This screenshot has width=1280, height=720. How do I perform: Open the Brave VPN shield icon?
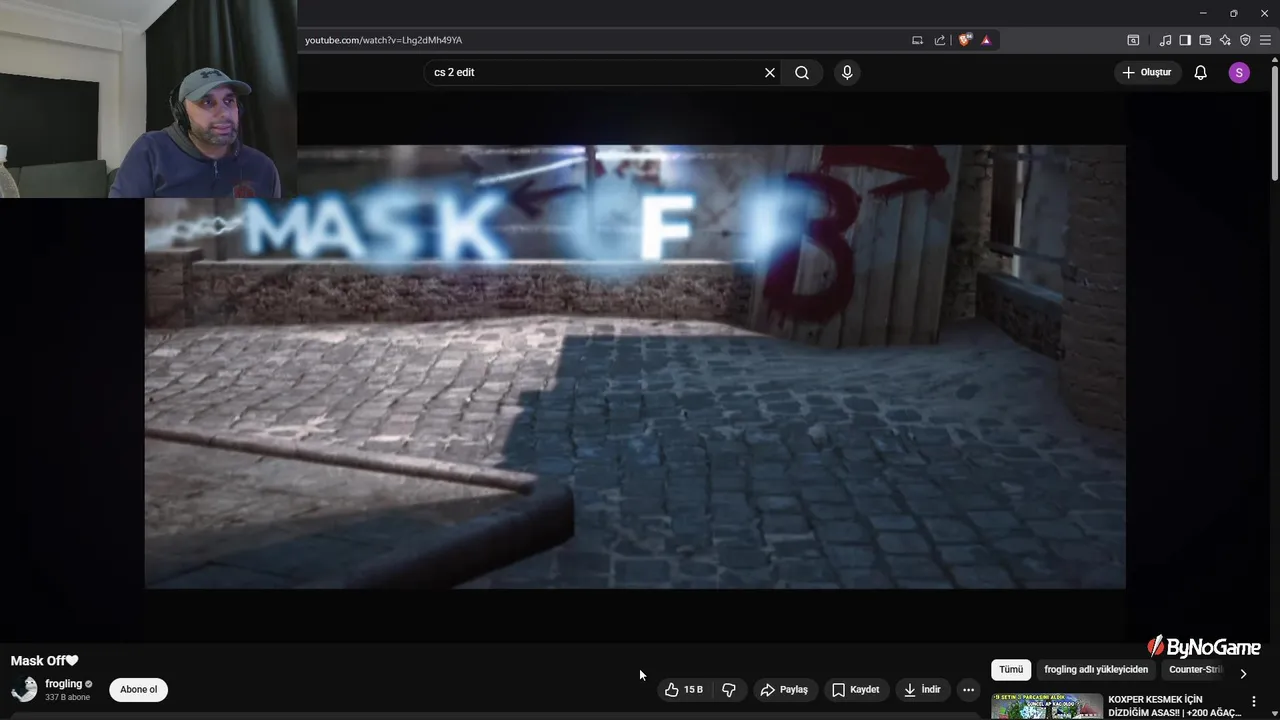tap(1245, 40)
